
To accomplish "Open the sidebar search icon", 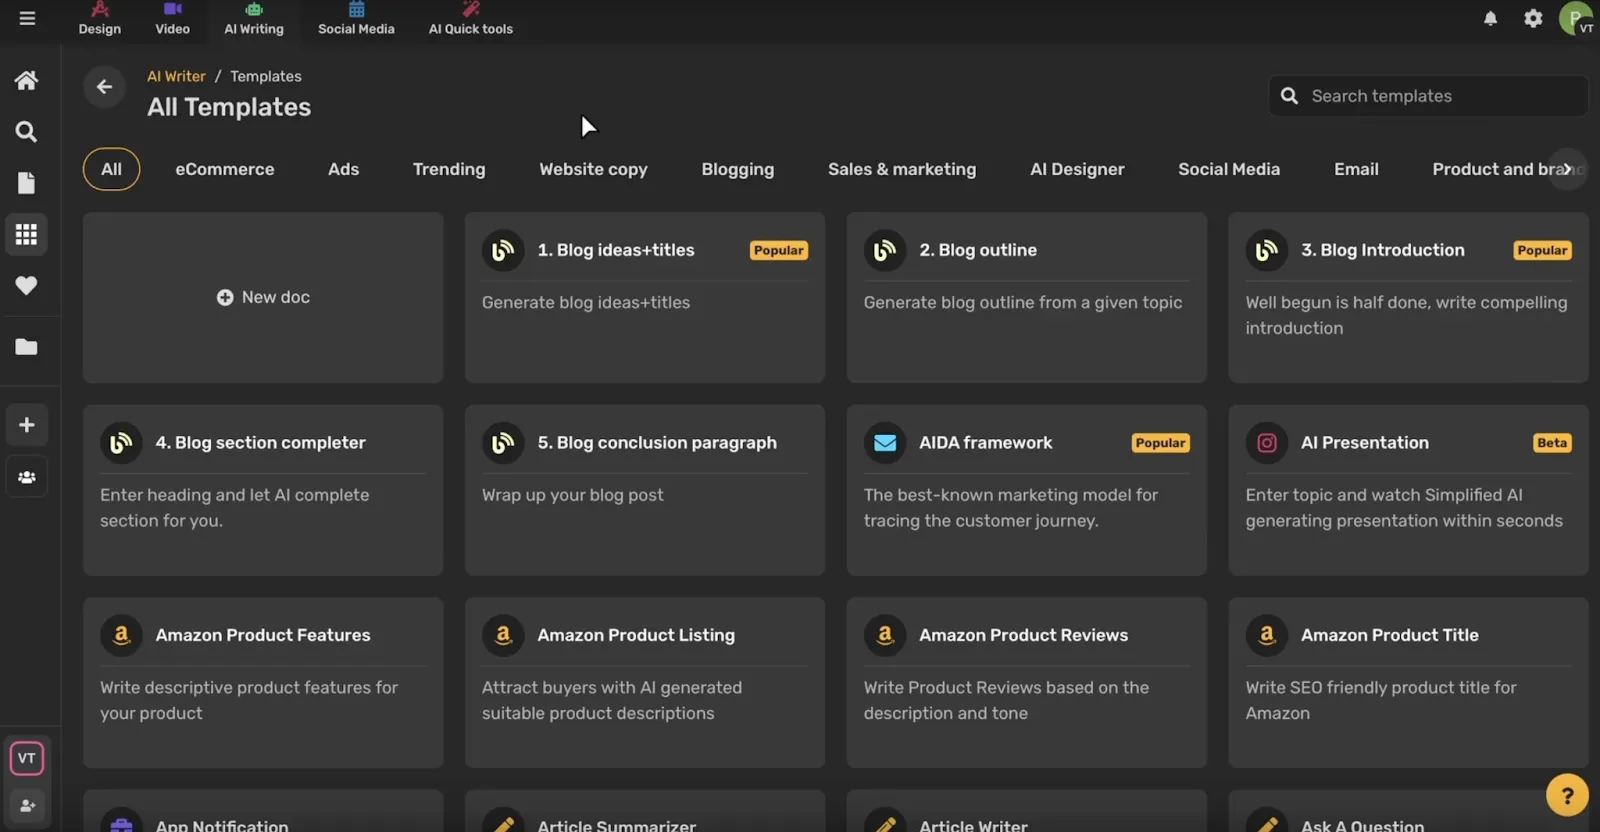I will (26, 131).
